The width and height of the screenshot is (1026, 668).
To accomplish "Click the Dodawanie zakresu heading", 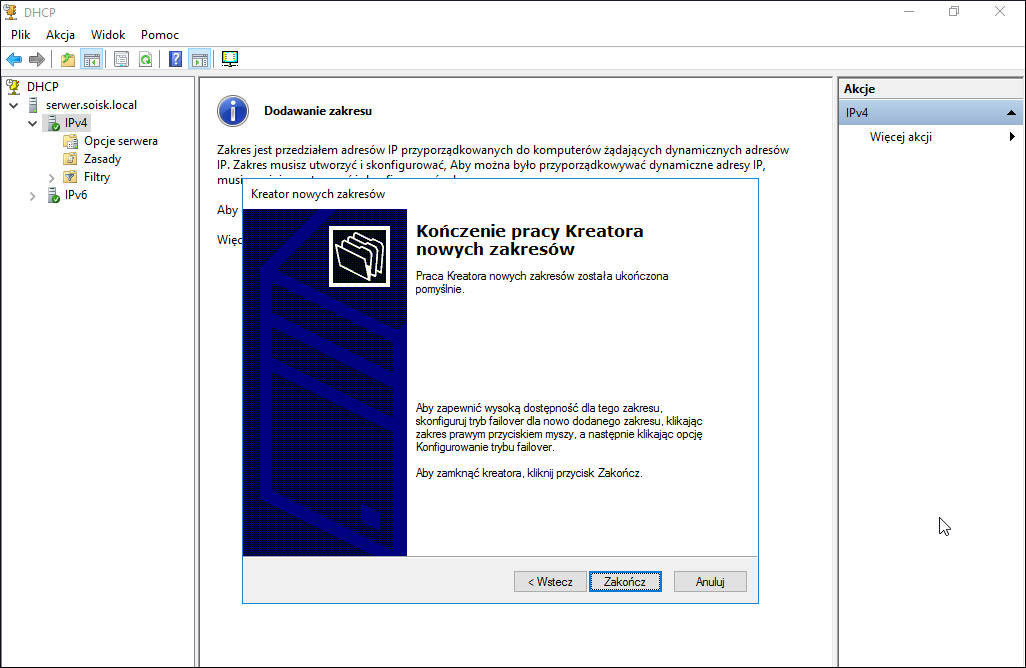I will point(318,111).
